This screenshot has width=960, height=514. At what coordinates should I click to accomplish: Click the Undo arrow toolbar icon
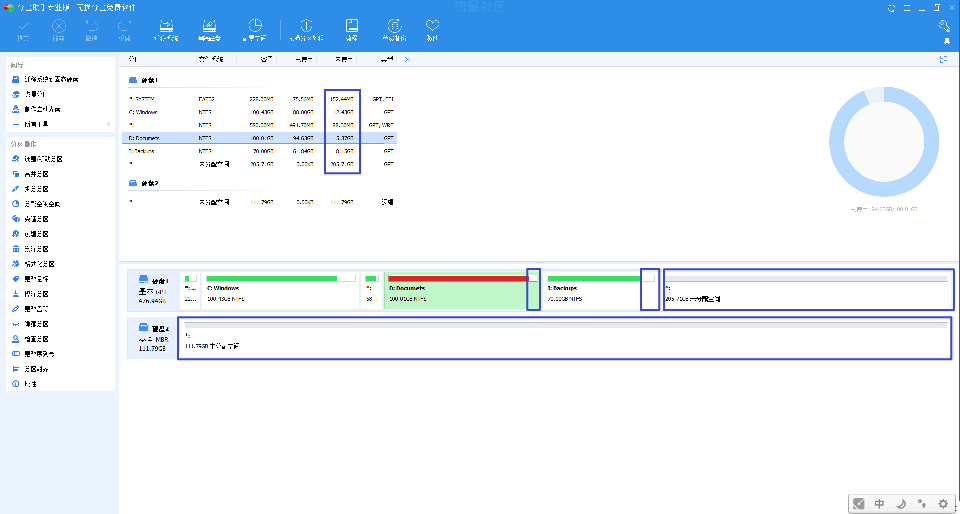(x=91, y=26)
